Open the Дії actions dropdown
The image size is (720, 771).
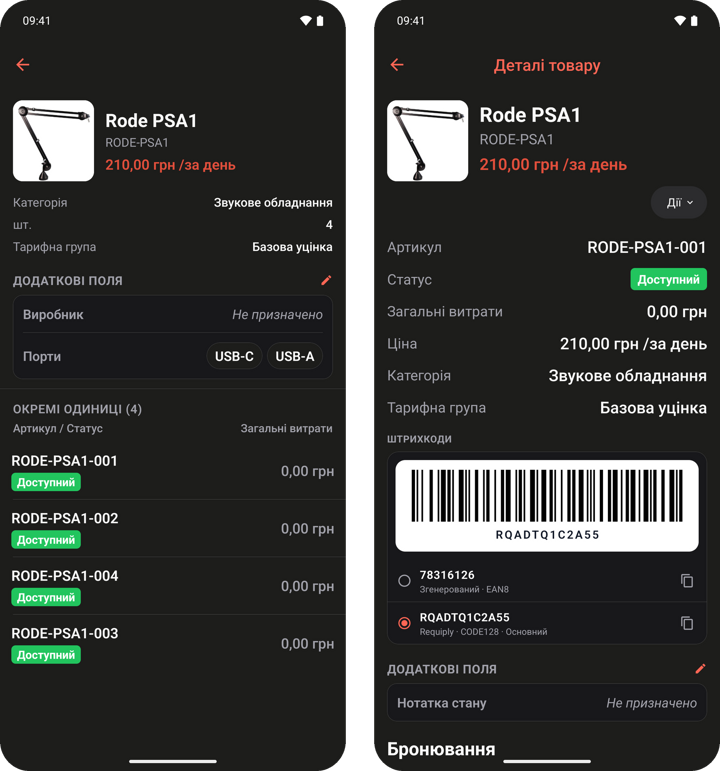(679, 203)
